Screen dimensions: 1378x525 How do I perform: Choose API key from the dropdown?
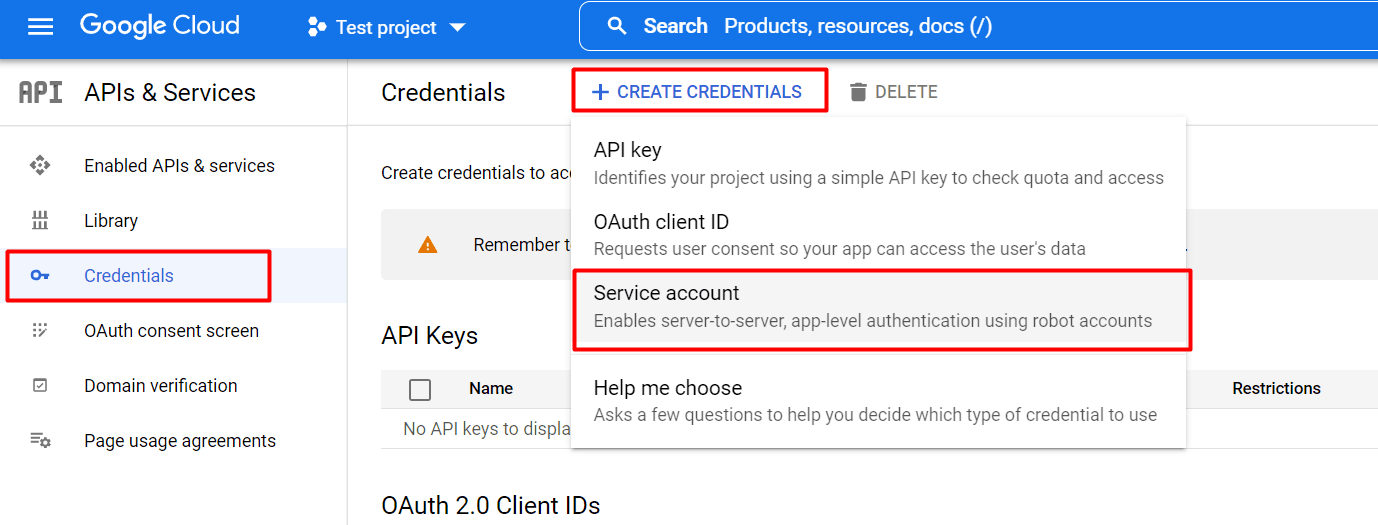(x=878, y=163)
